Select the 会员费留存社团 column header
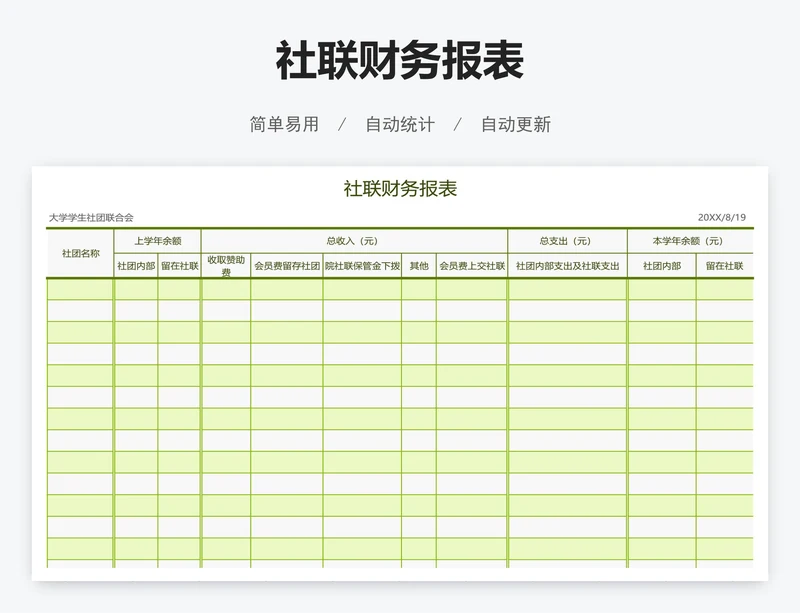This screenshot has height=613, width=800. [287, 266]
